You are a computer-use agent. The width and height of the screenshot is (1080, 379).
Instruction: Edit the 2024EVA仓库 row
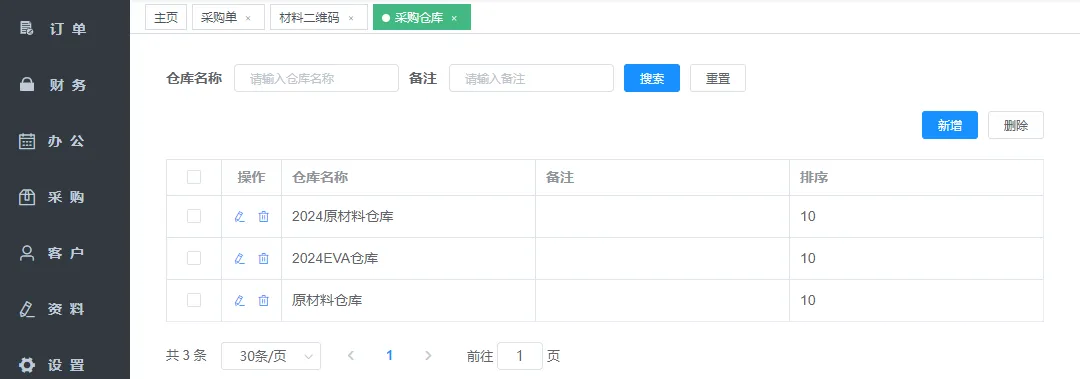click(x=240, y=258)
